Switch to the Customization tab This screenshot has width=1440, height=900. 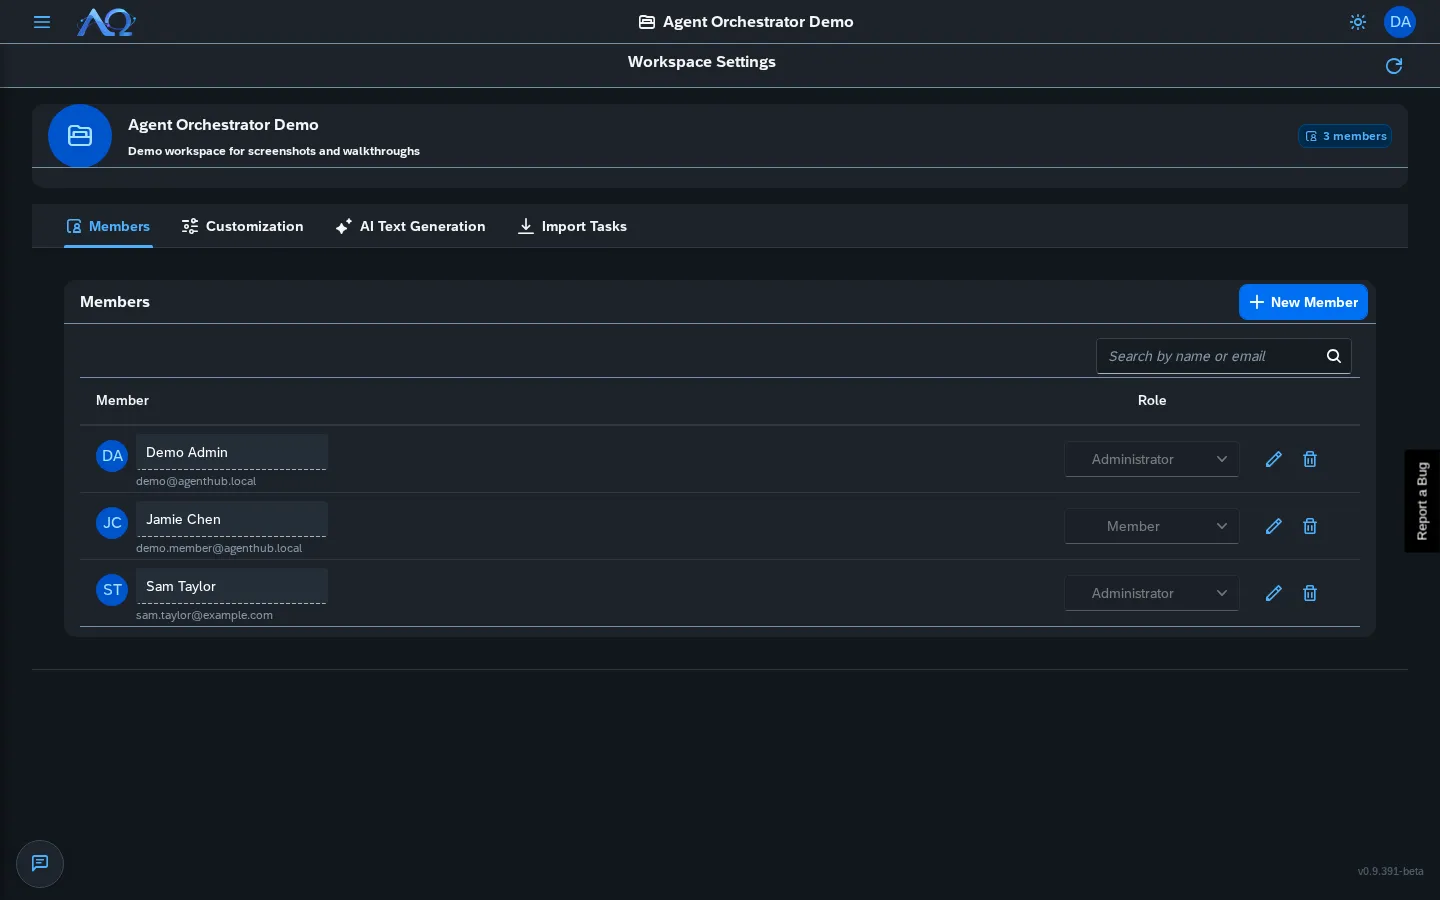click(x=242, y=226)
